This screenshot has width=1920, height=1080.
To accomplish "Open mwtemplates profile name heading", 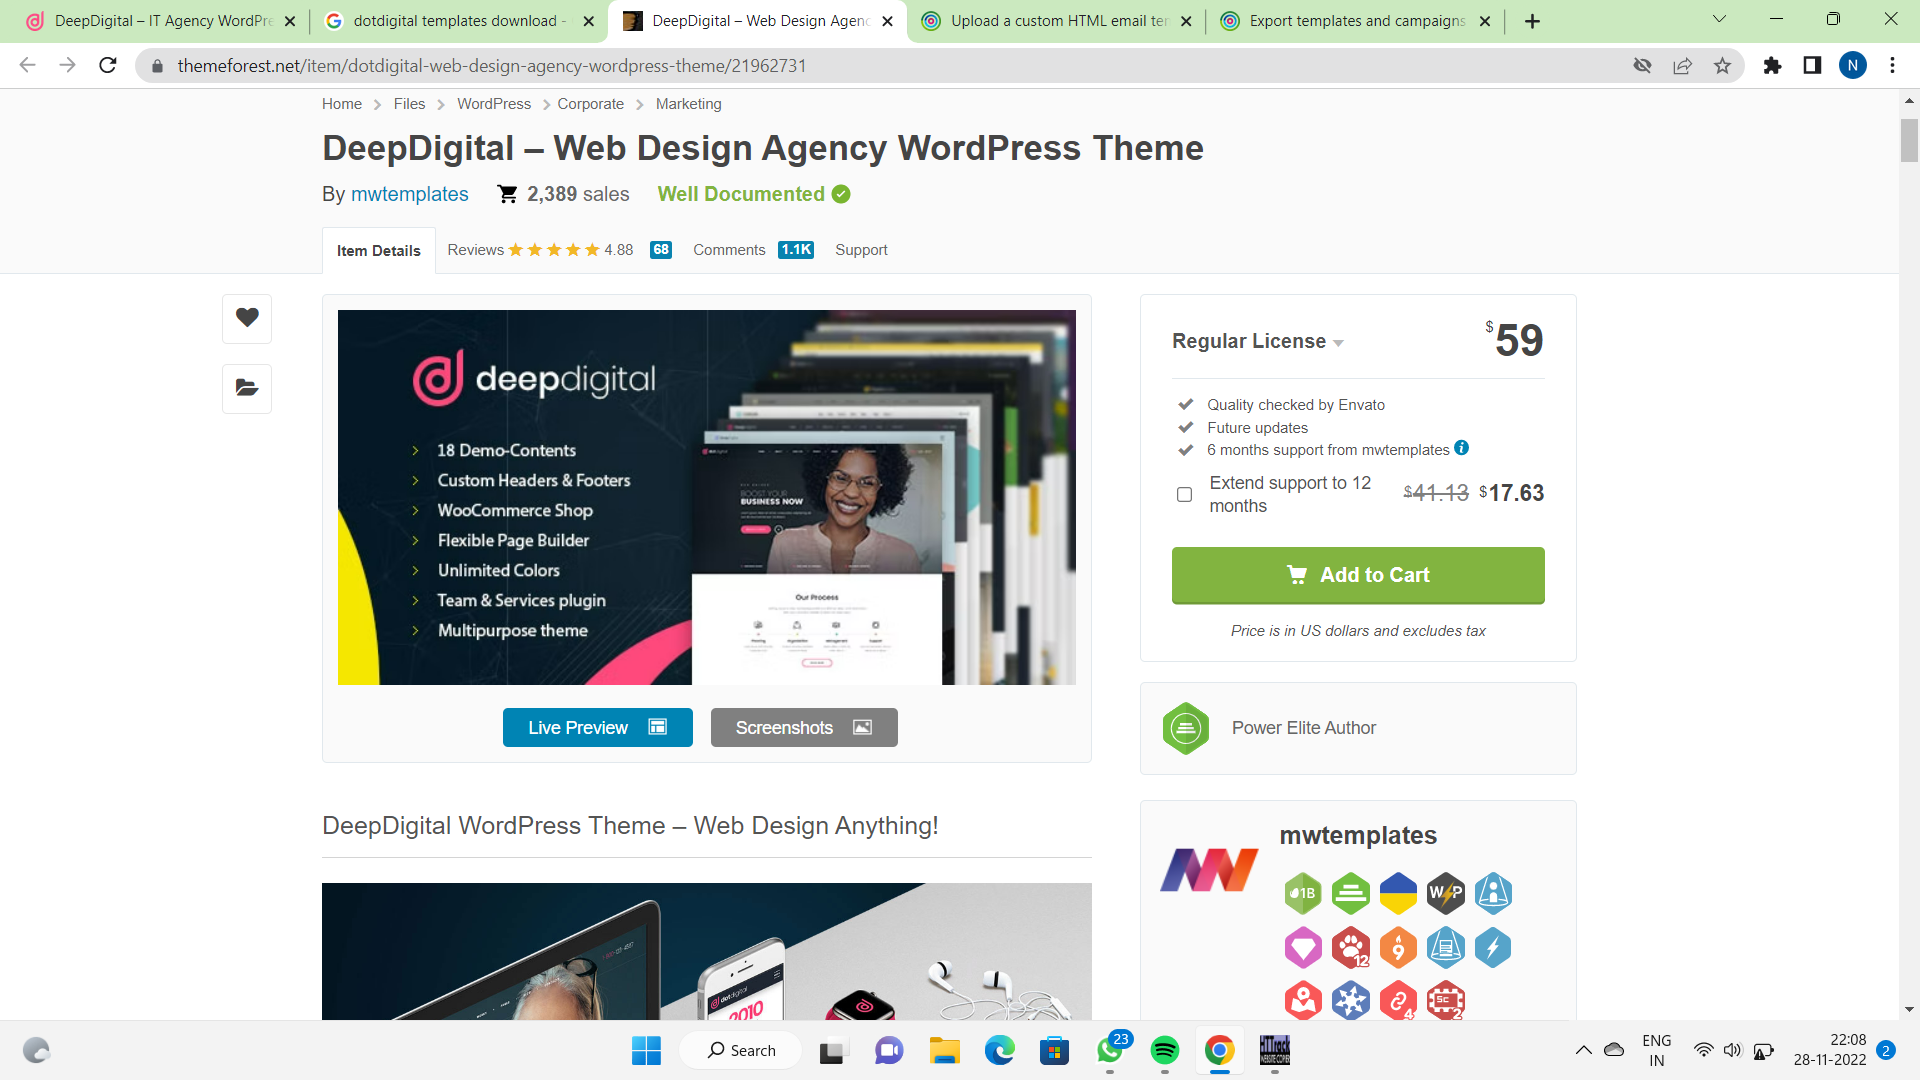I will (1358, 835).
